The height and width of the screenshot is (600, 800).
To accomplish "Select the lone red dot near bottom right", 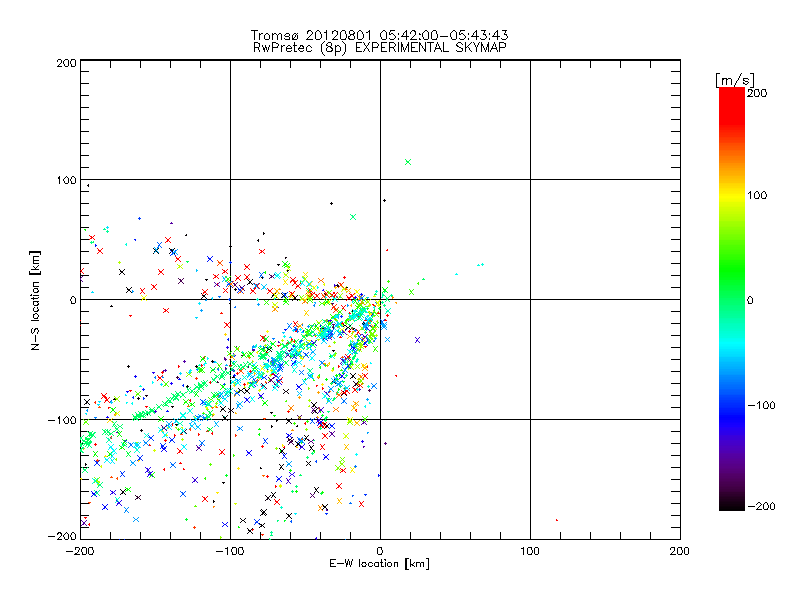I will click(557, 520).
